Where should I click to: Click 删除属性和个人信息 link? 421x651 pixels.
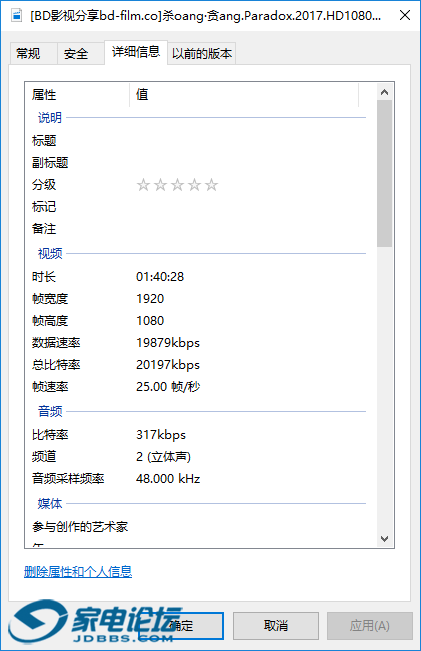[x=78, y=572]
